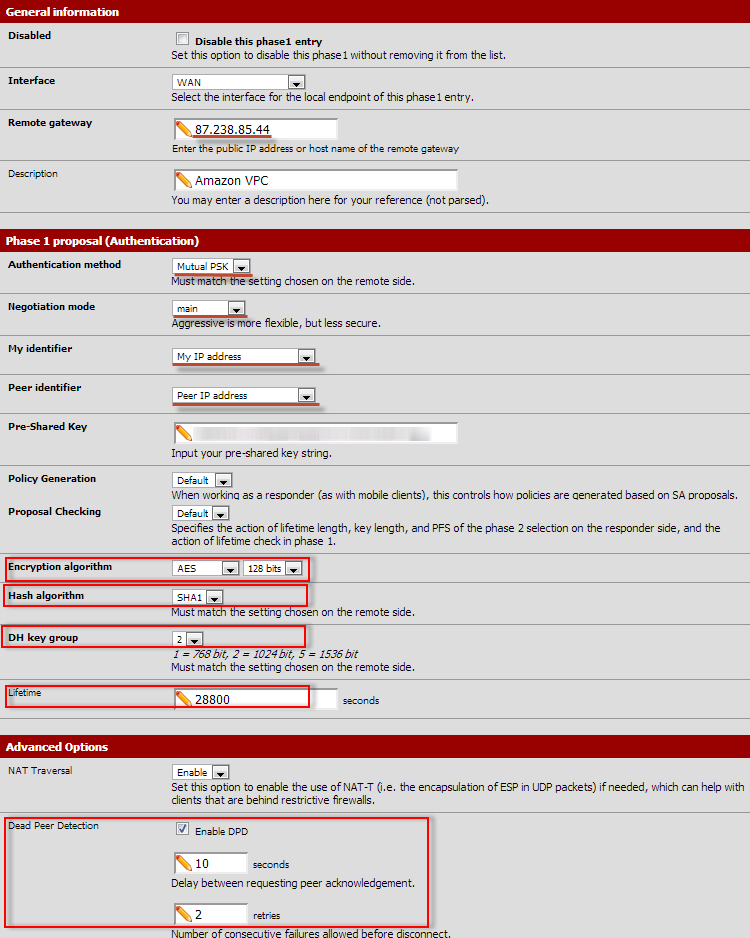This screenshot has height=938, width=750.
Task: Open the Proposal Checking dropdown
Action: [x=201, y=513]
